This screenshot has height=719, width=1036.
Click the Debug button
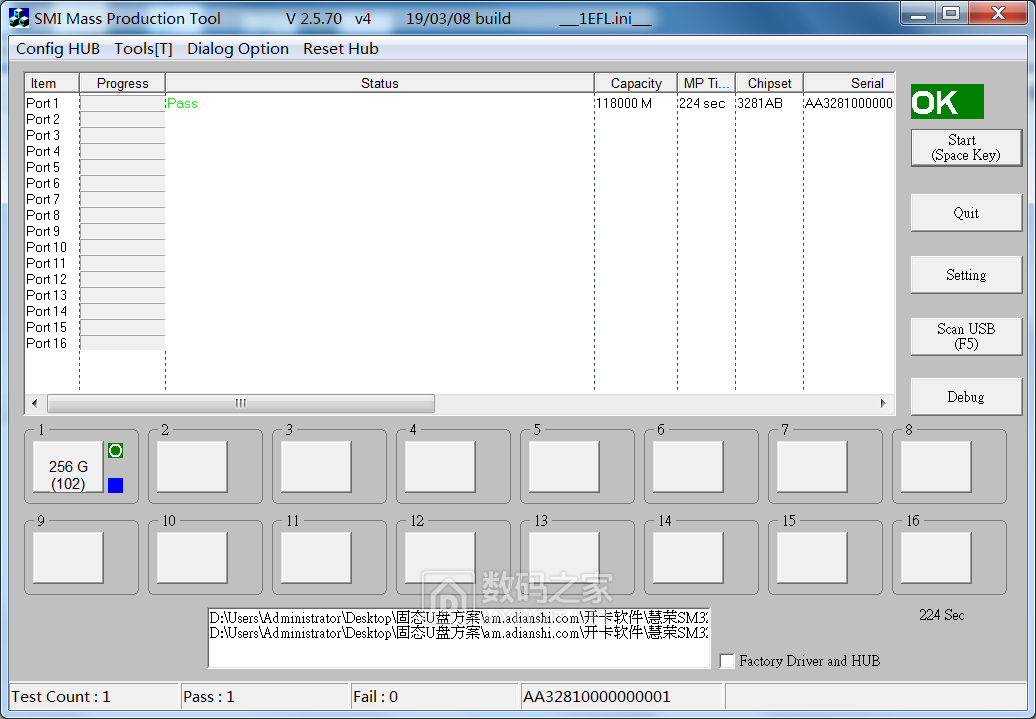[966, 397]
